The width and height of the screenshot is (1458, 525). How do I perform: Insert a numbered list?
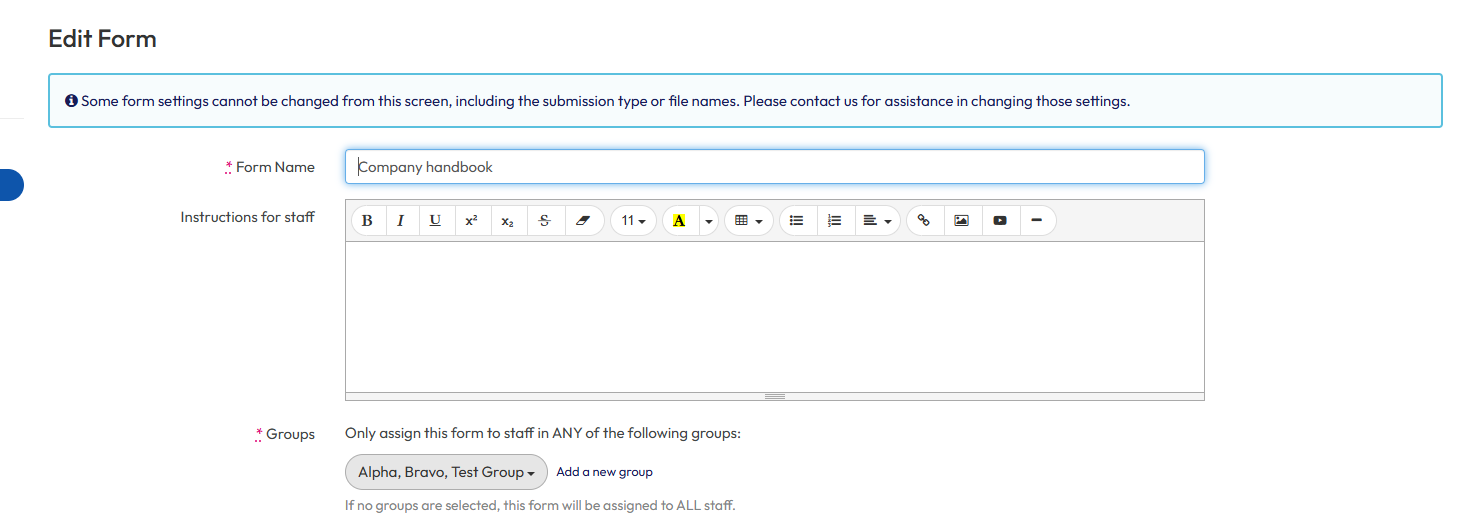click(x=835, y=221)
